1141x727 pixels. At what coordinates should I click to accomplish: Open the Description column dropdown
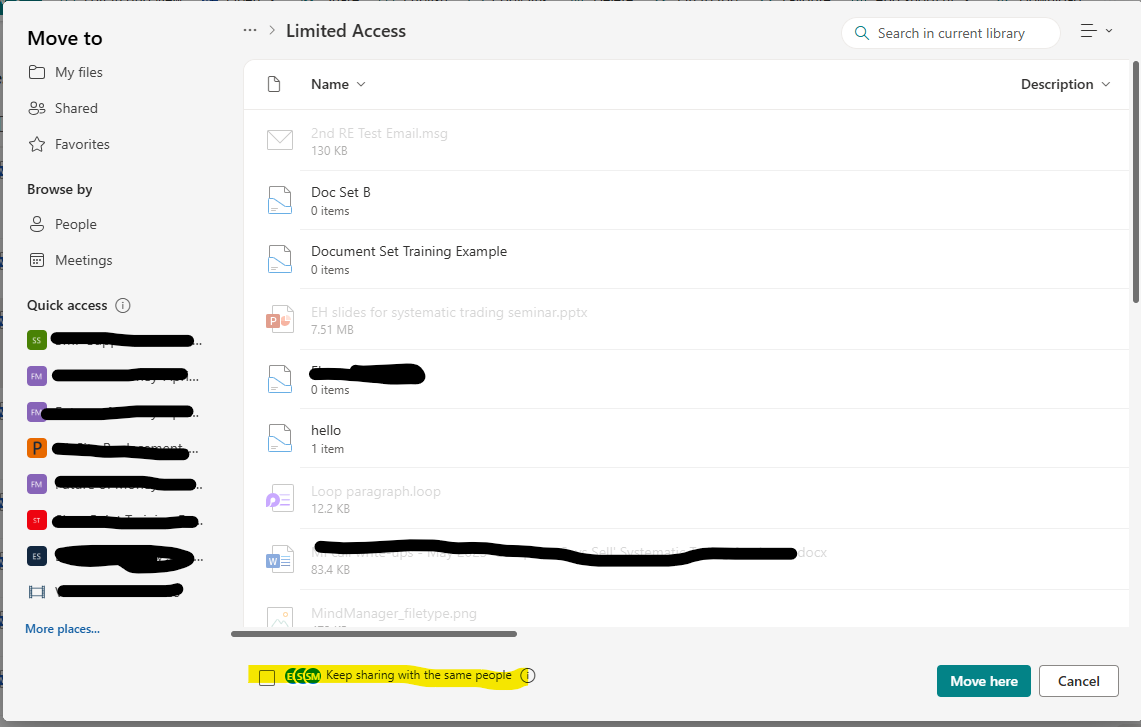pyautogui.click(x=1106, y=84)
